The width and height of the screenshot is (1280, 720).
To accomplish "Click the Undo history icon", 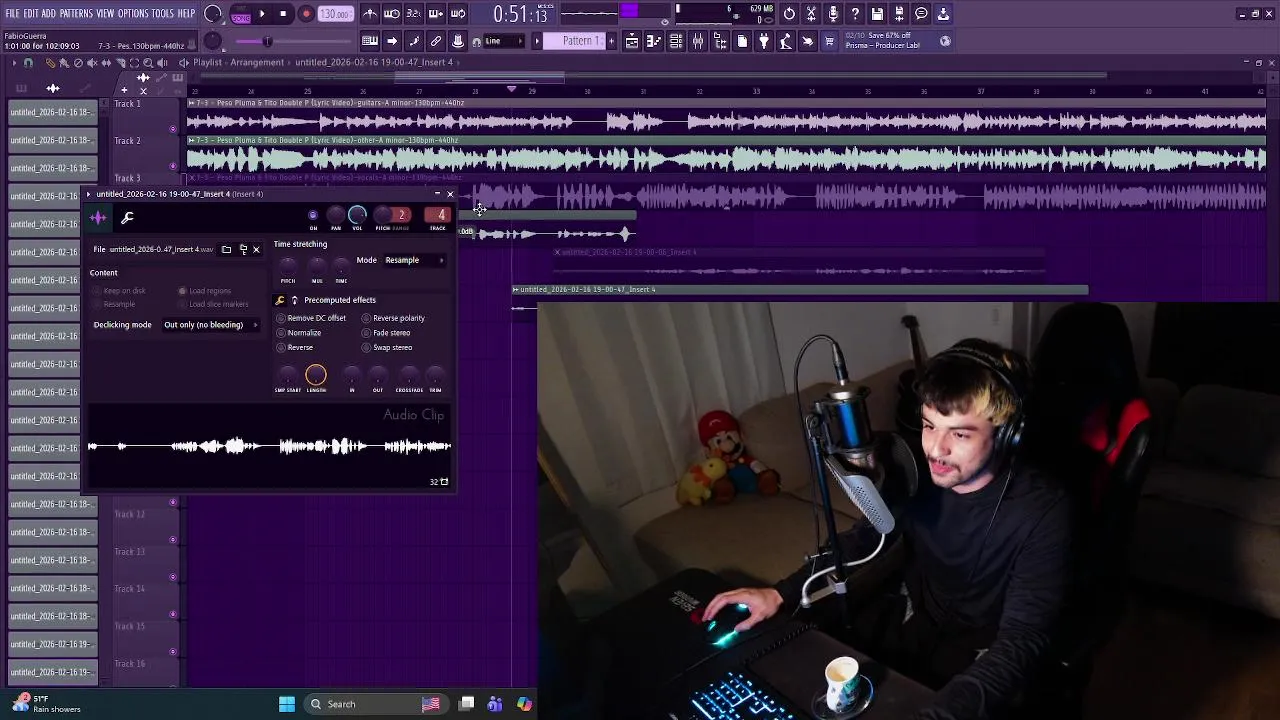I will tap(789, 14).
